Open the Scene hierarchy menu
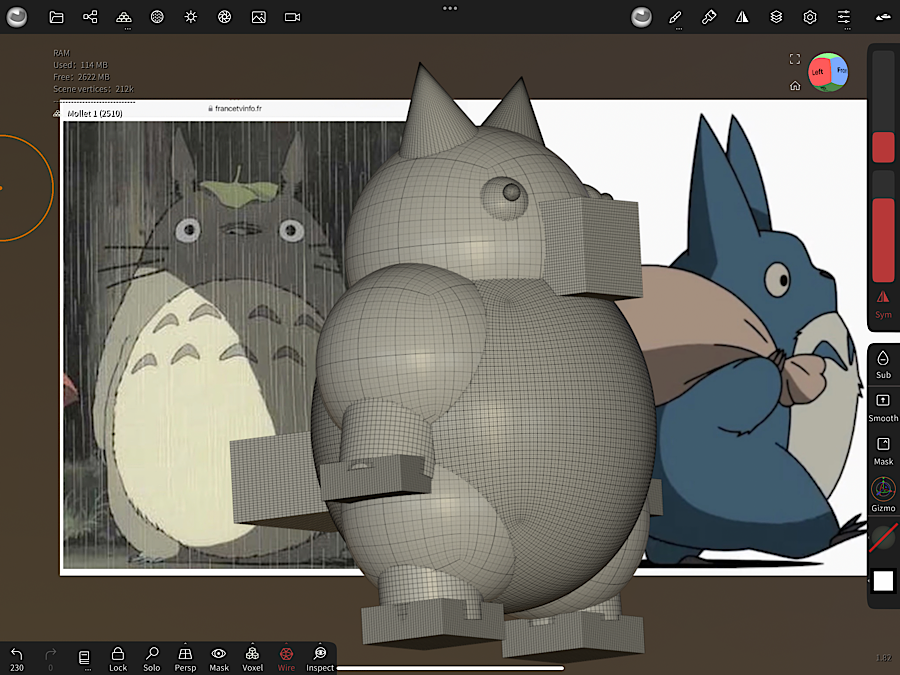900x675 pixels. tap(90, 17)
